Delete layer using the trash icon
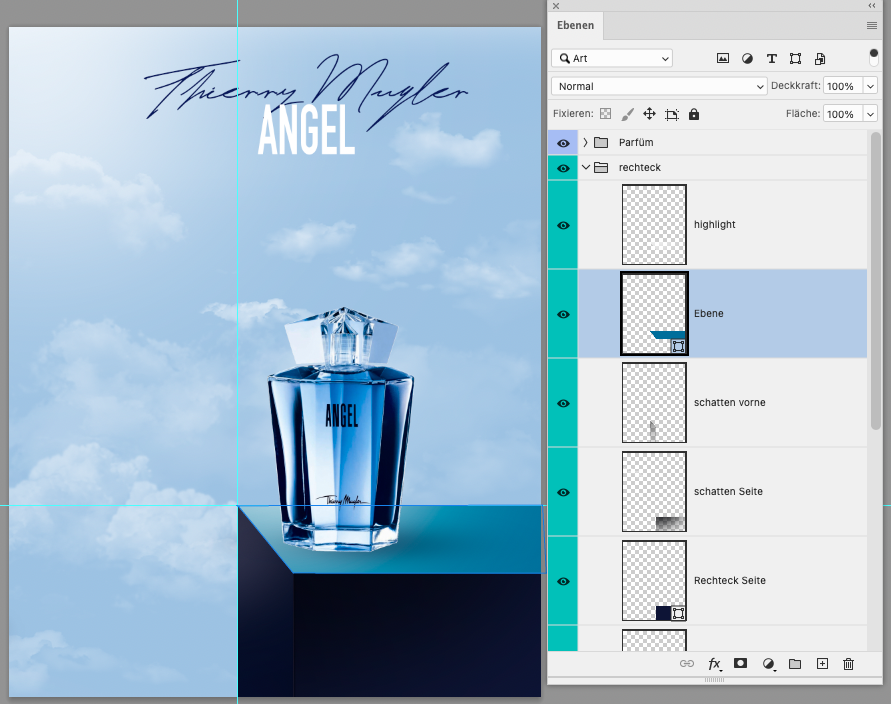Viewport: 891px width, 704px height. pyautogui.click(x=849, y=663)
